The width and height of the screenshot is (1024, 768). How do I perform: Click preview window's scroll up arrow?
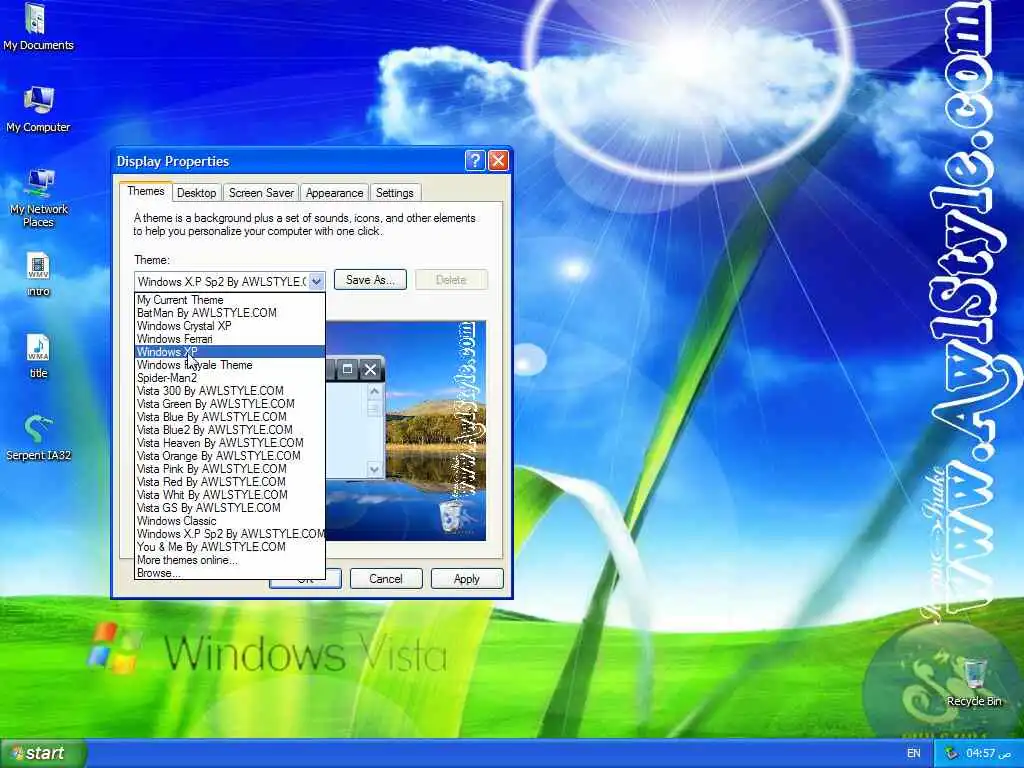click(x=374, y=391)
